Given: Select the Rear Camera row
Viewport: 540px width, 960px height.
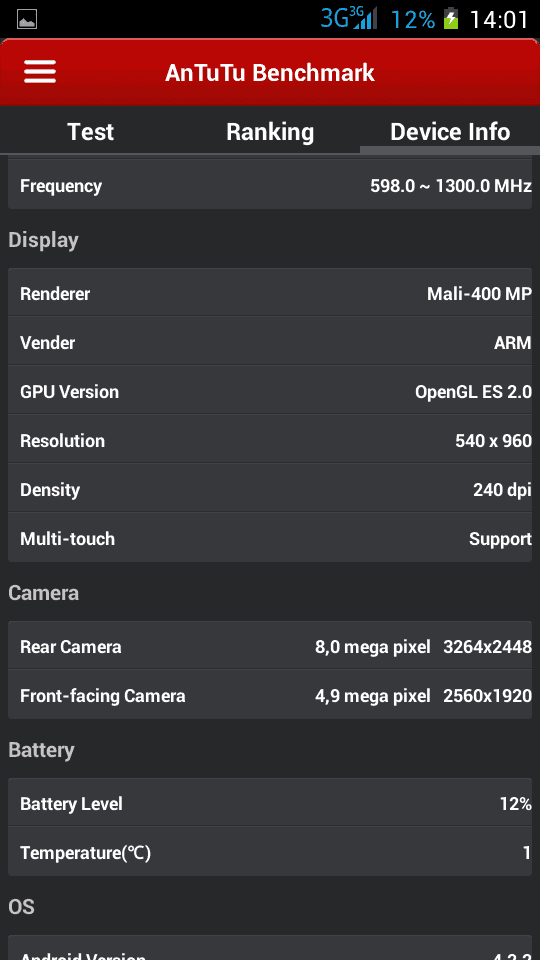Looking at the screenshot, I should pyautogui.click(x=270, y=646).
